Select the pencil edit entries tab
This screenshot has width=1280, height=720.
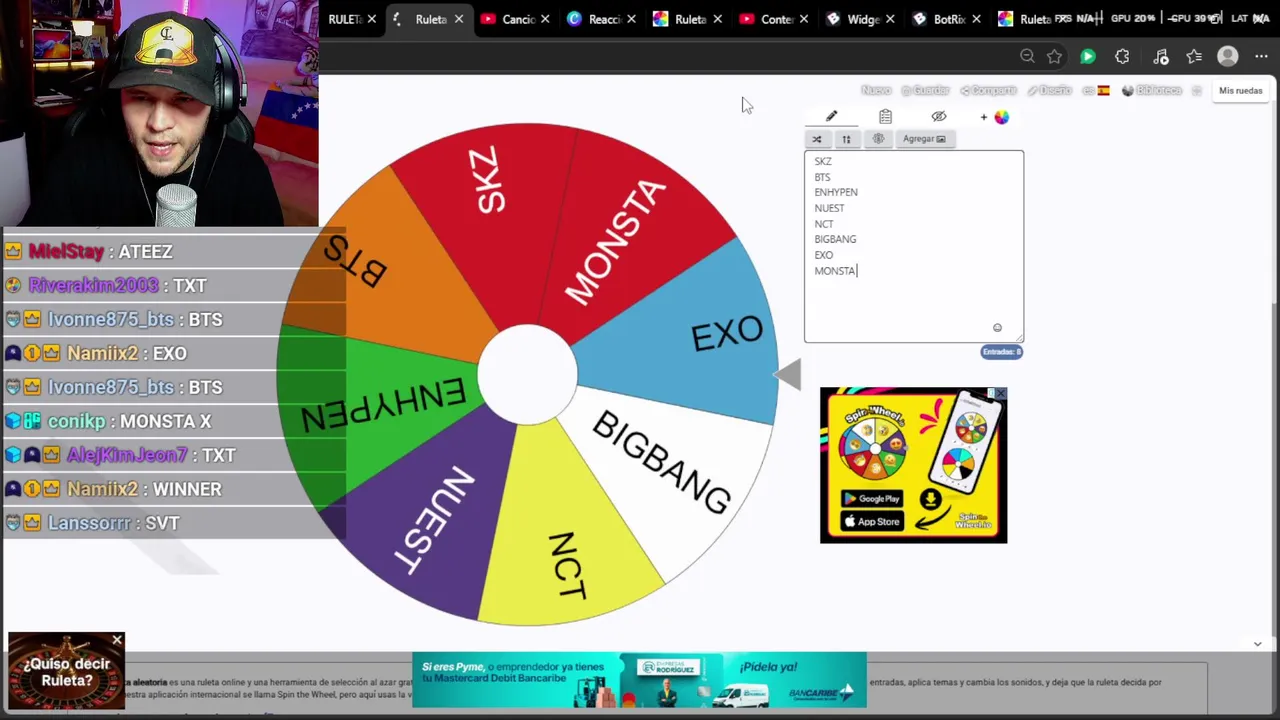tap(831, 116)
